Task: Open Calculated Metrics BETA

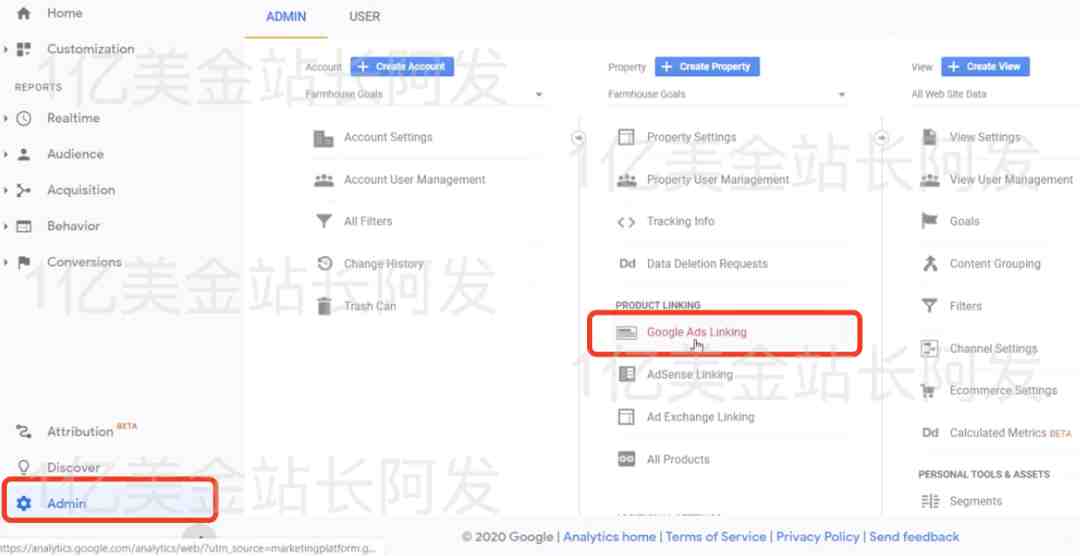Action: tap(1010, 433)
